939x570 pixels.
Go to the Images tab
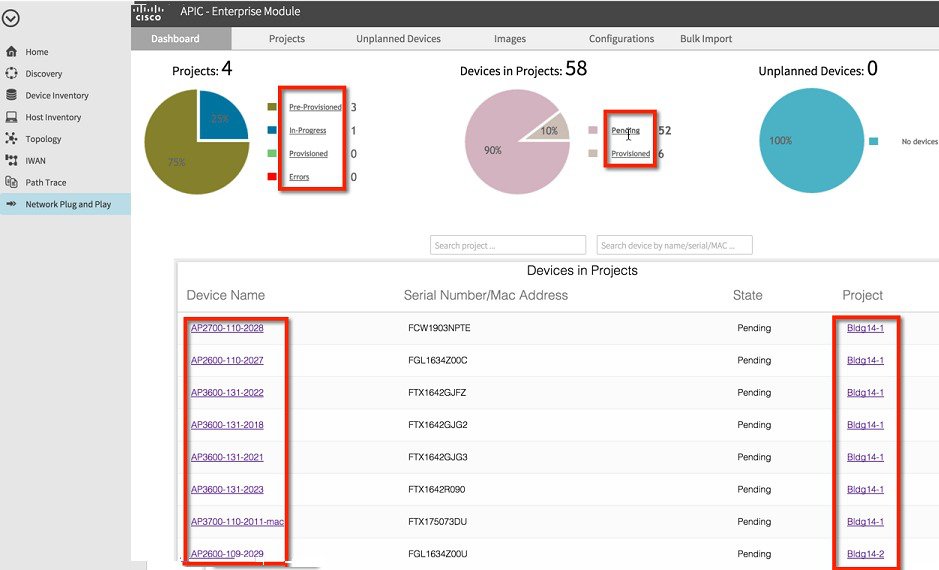(x=510, y=38)
